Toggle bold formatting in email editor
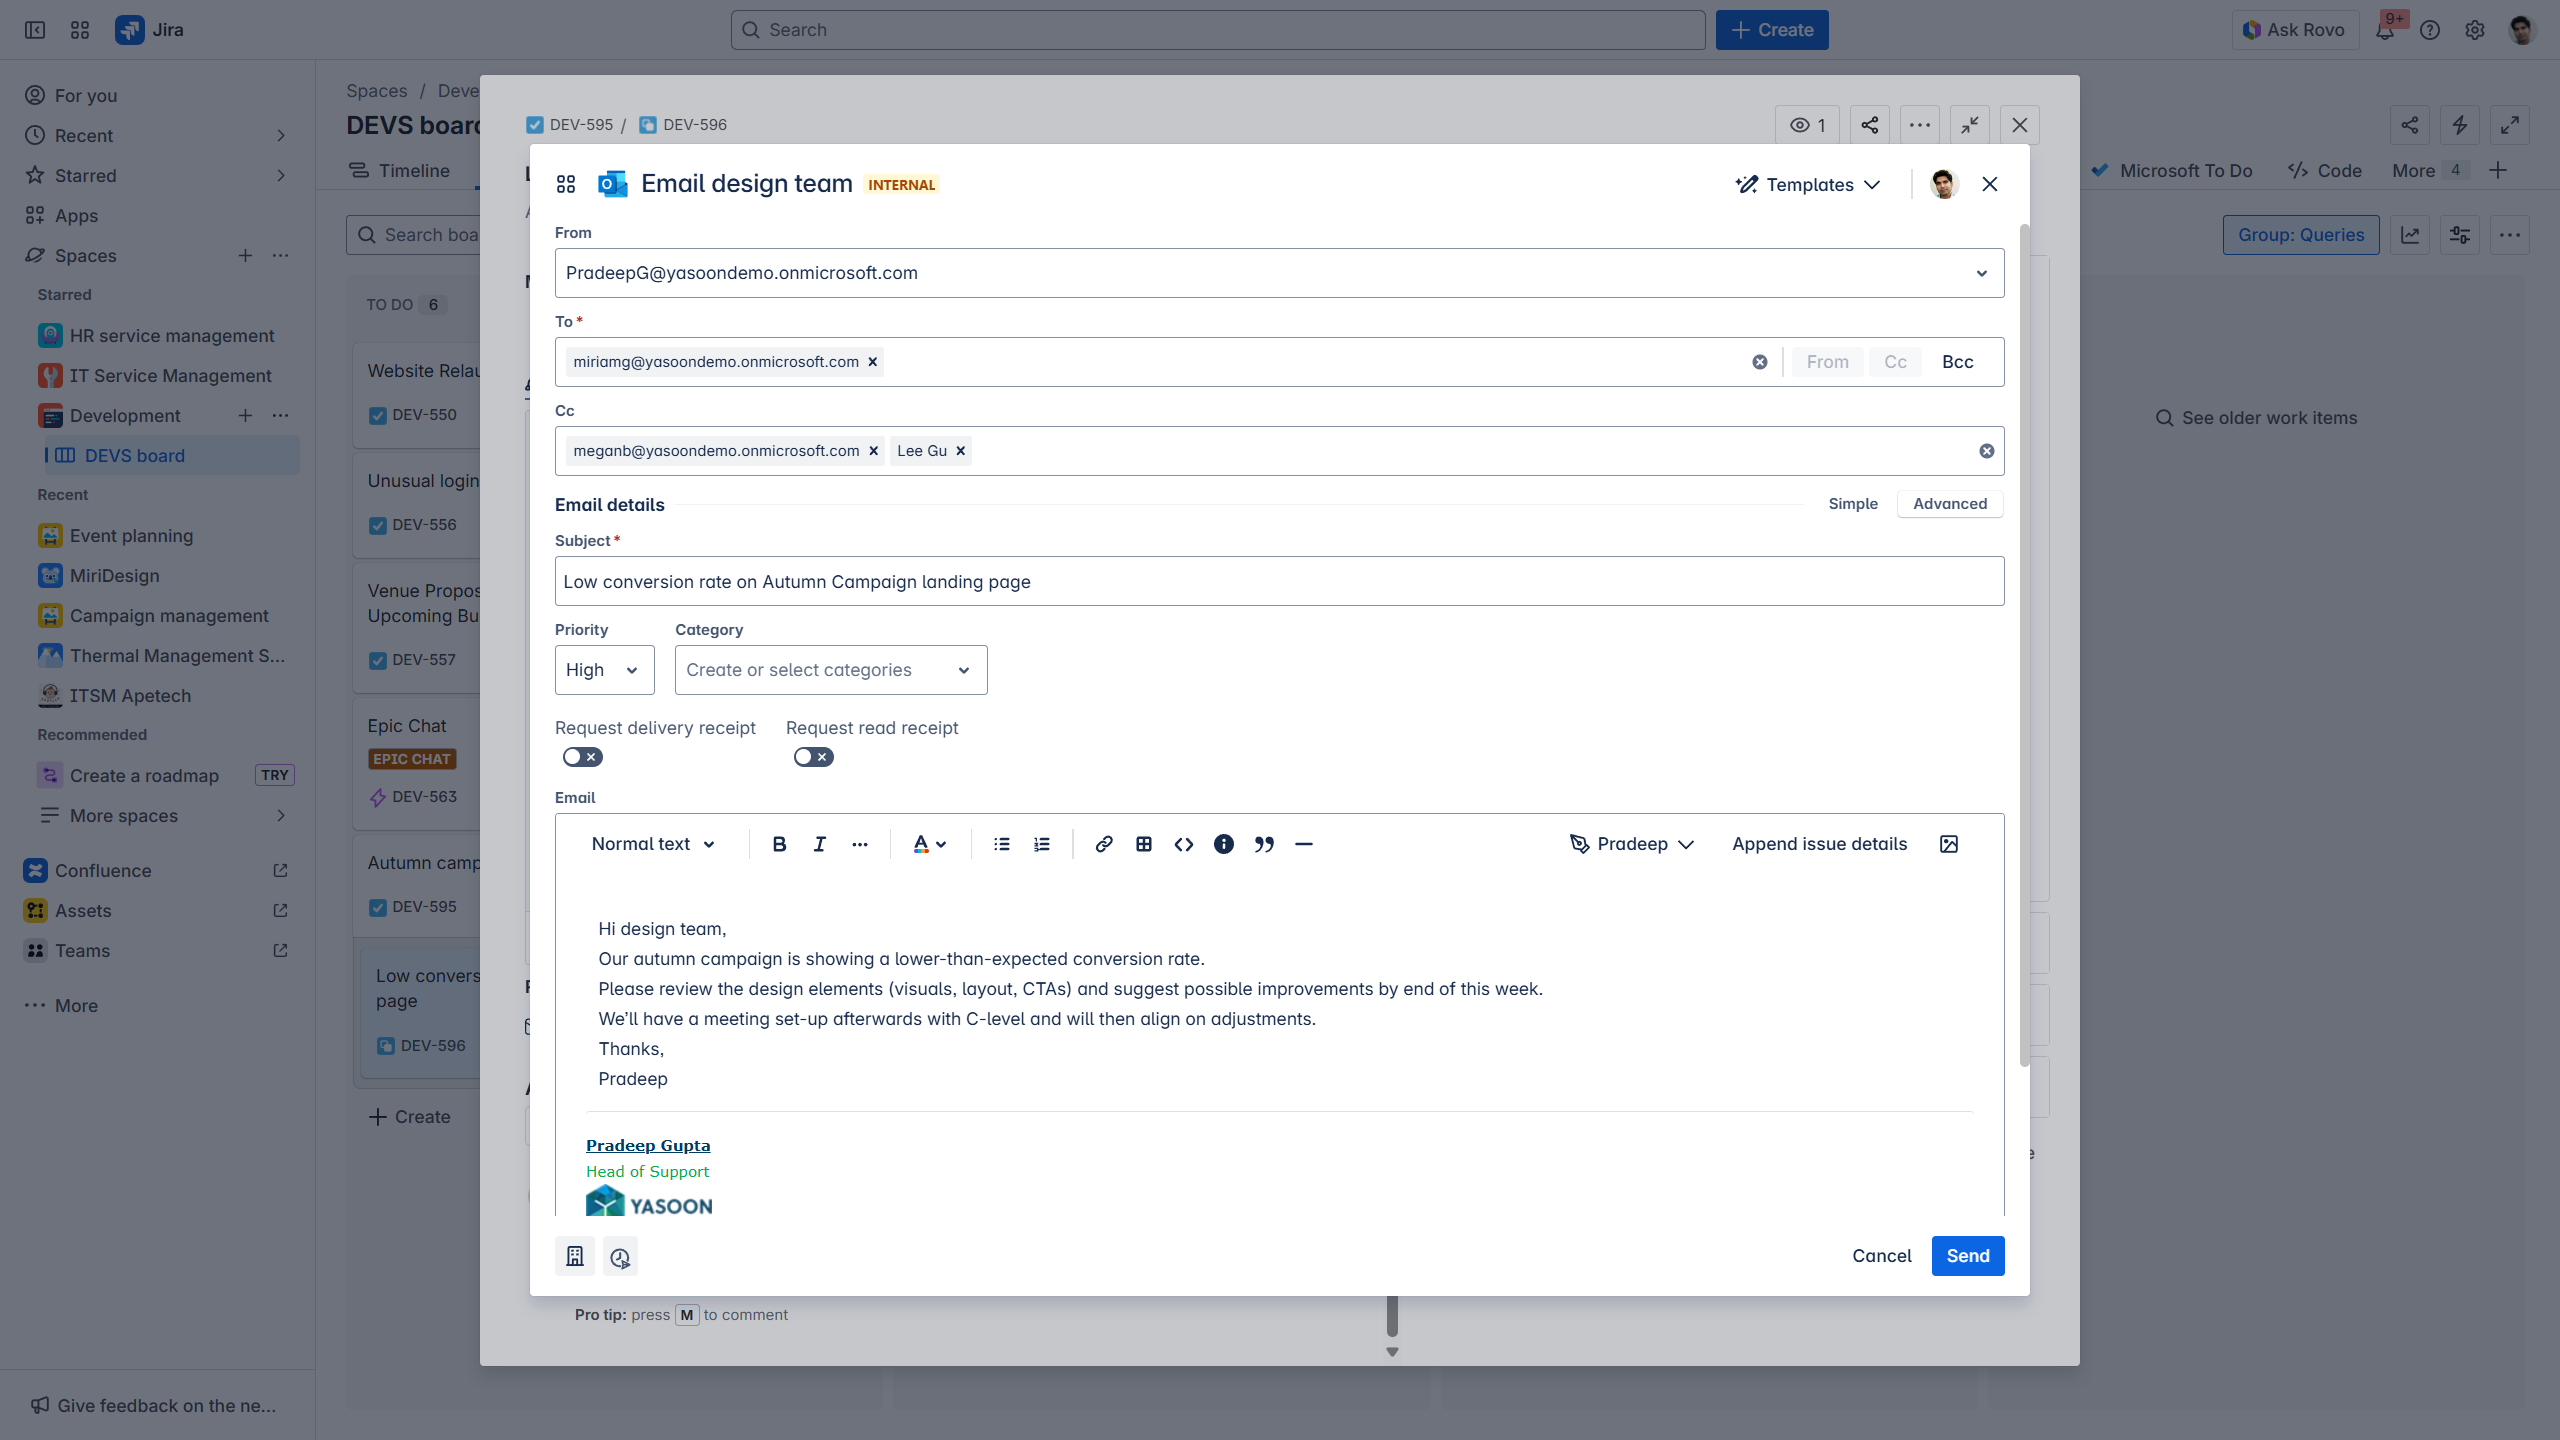Viewport: 2560px width, 1440px height. point(779,844)
